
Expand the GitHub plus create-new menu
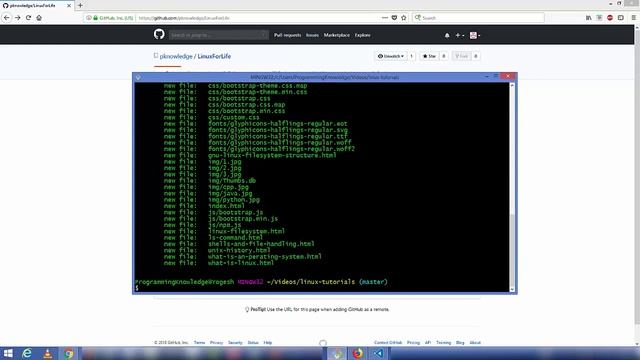tap(460, 36)
